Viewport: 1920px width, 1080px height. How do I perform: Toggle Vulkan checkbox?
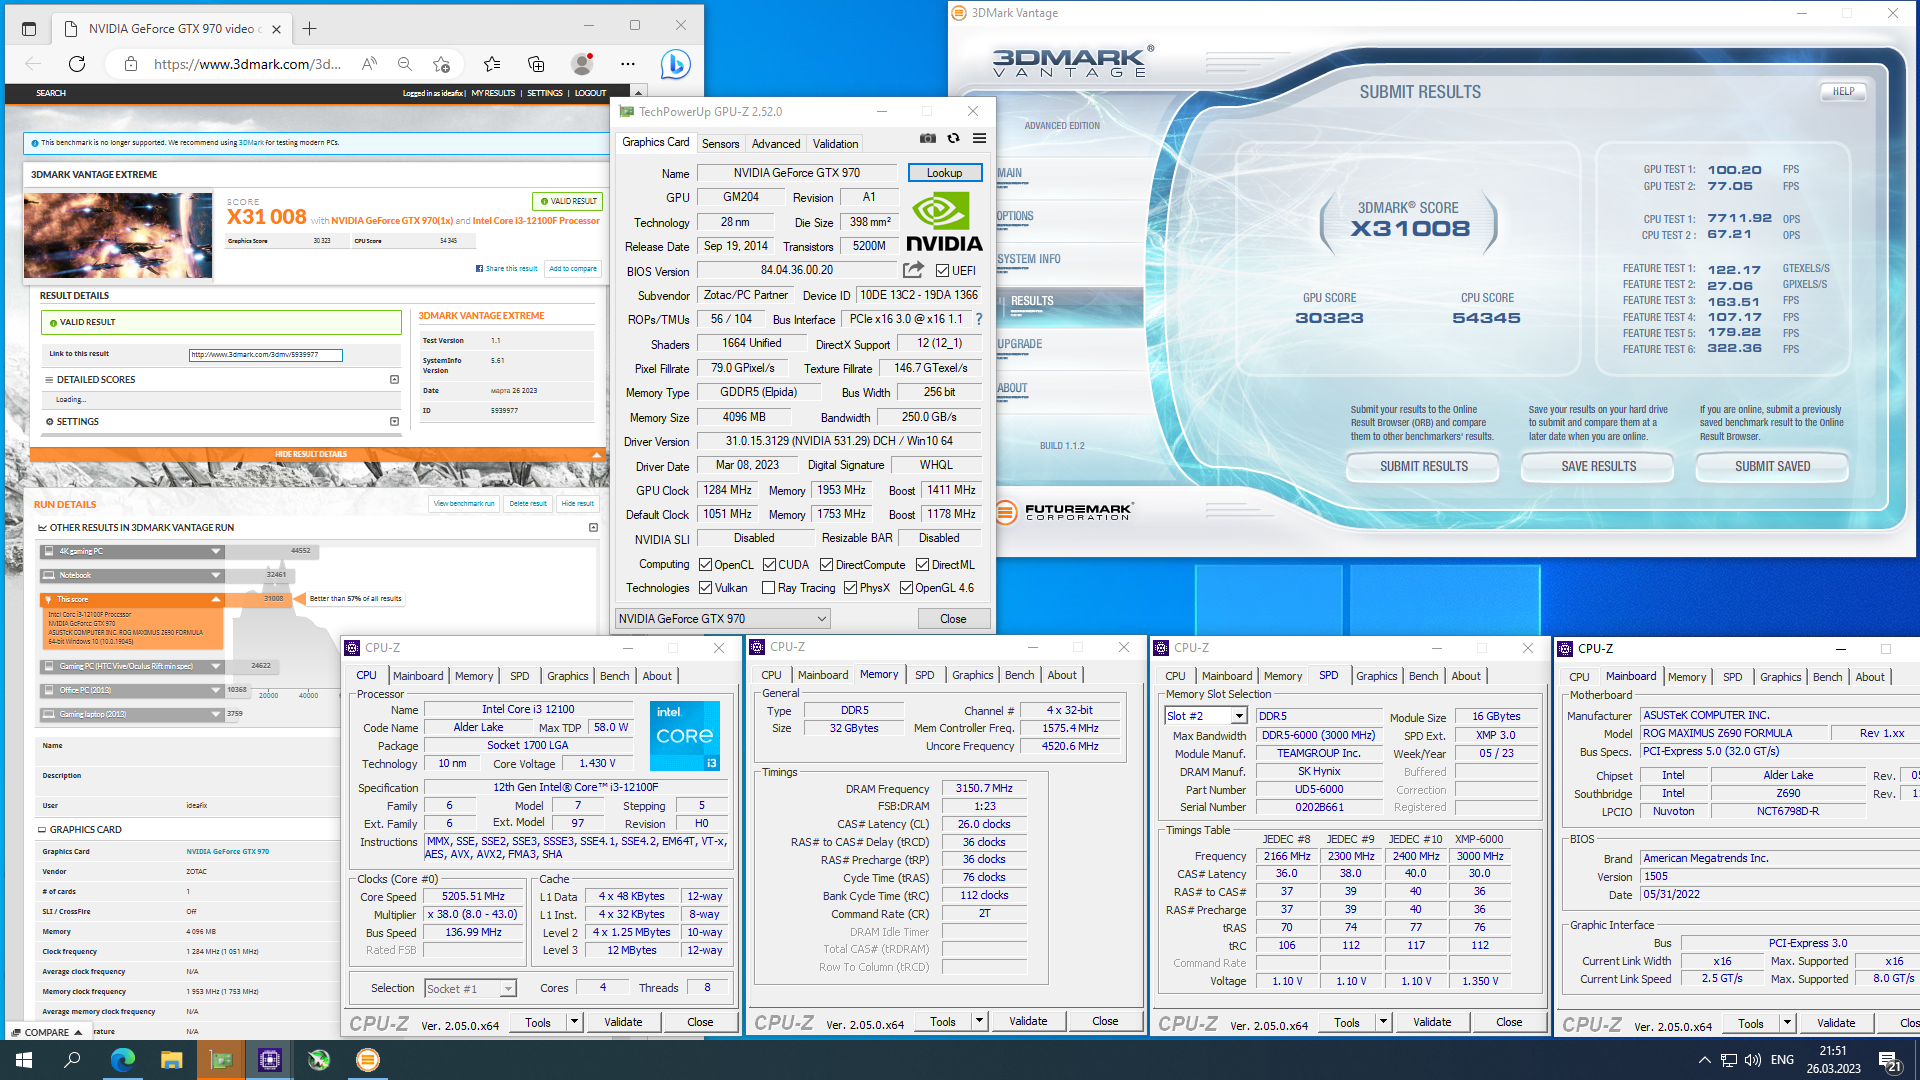coord(705,588)
